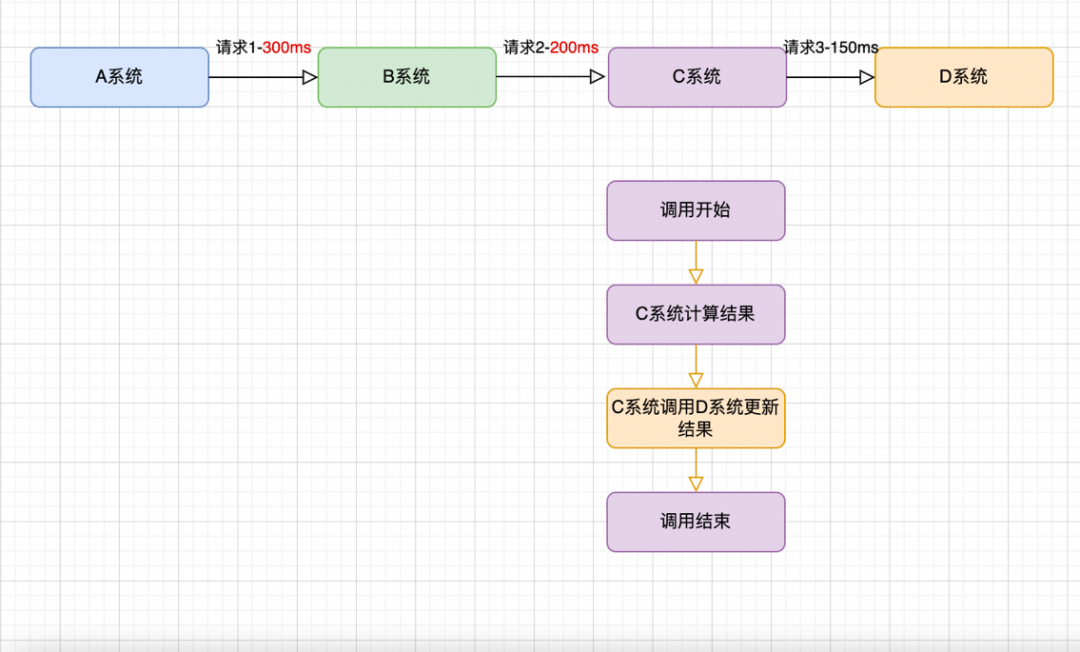1080x652 pixels.
Task: Select the arrow between C系统计算结果 and next step
Action: click(695, 368)
